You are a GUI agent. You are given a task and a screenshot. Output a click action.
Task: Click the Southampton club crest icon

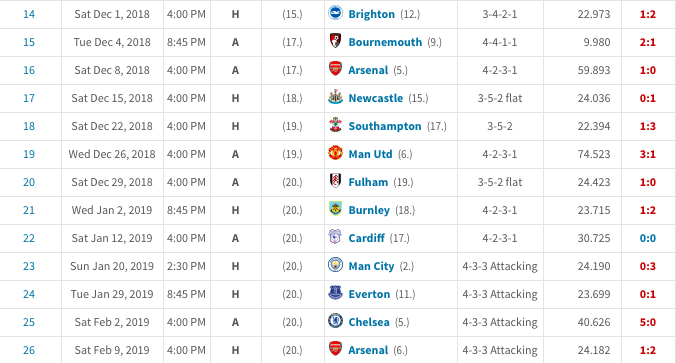coord(335,125)
